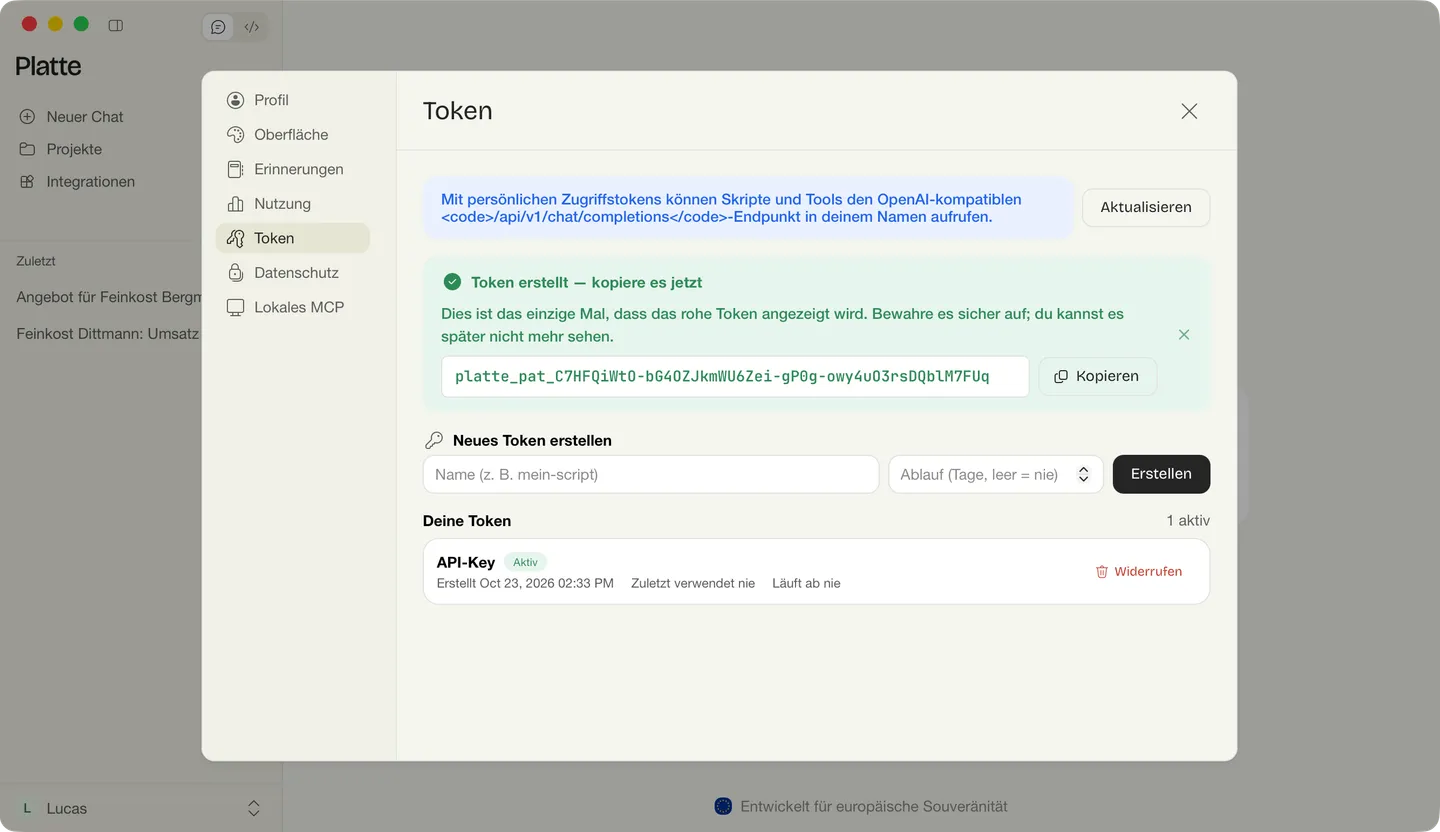Click the plus icon beside Neuer Chat
The height and width of the screenshot is (832, 1440).
tap(27, 117)
